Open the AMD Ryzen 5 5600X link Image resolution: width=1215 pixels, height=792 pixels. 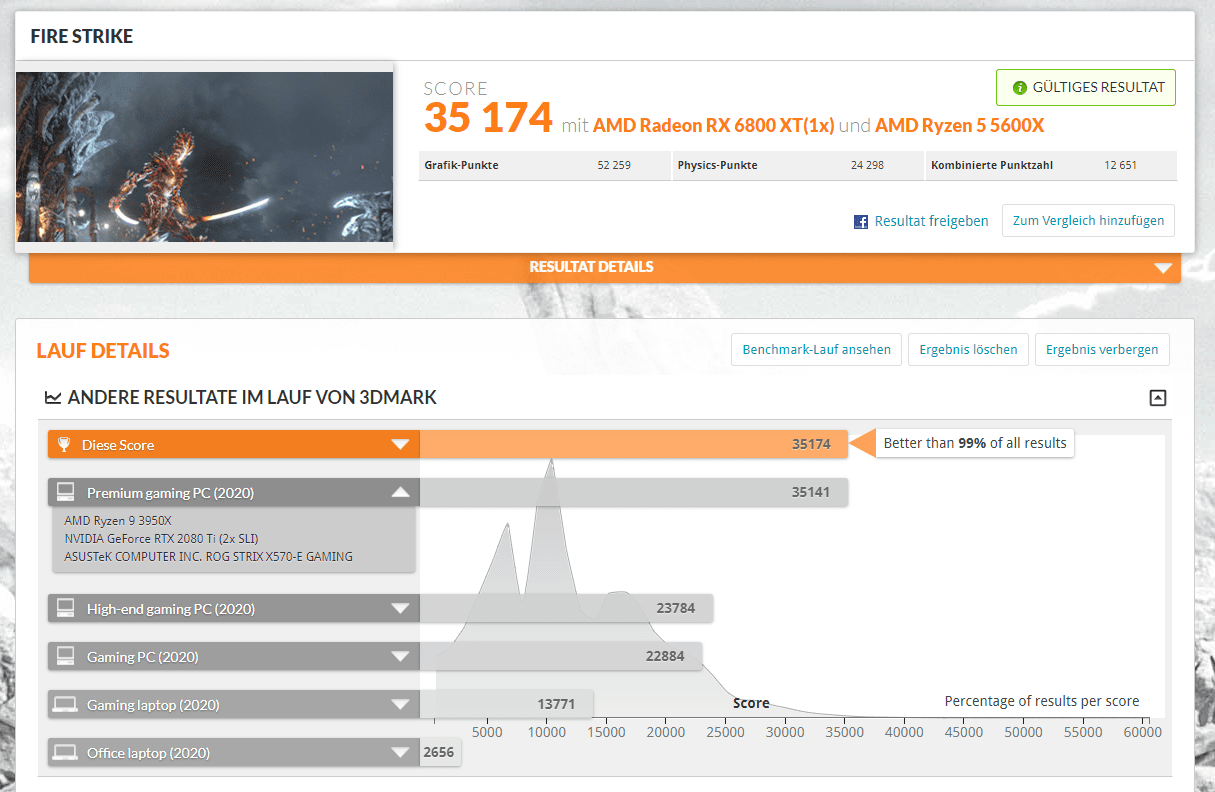tap(959, 126)
